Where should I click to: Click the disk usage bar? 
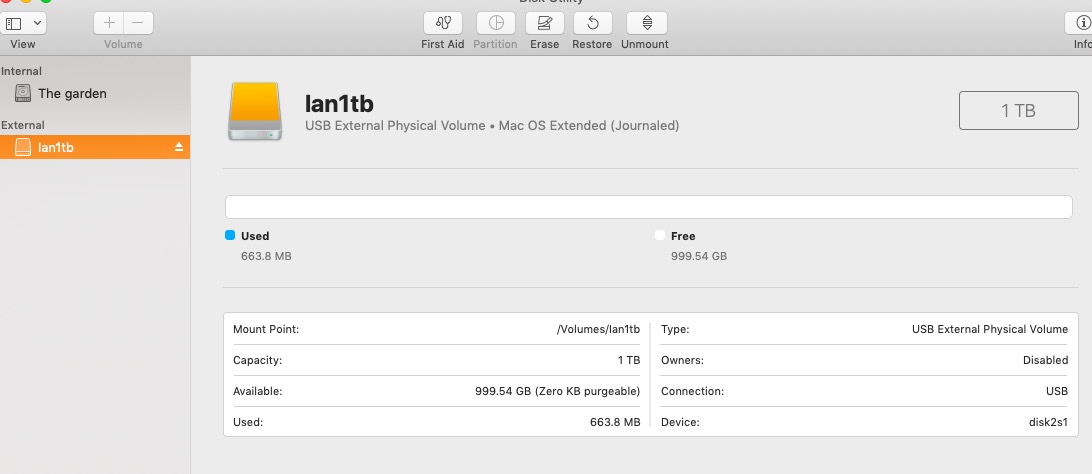pos(648,207)
